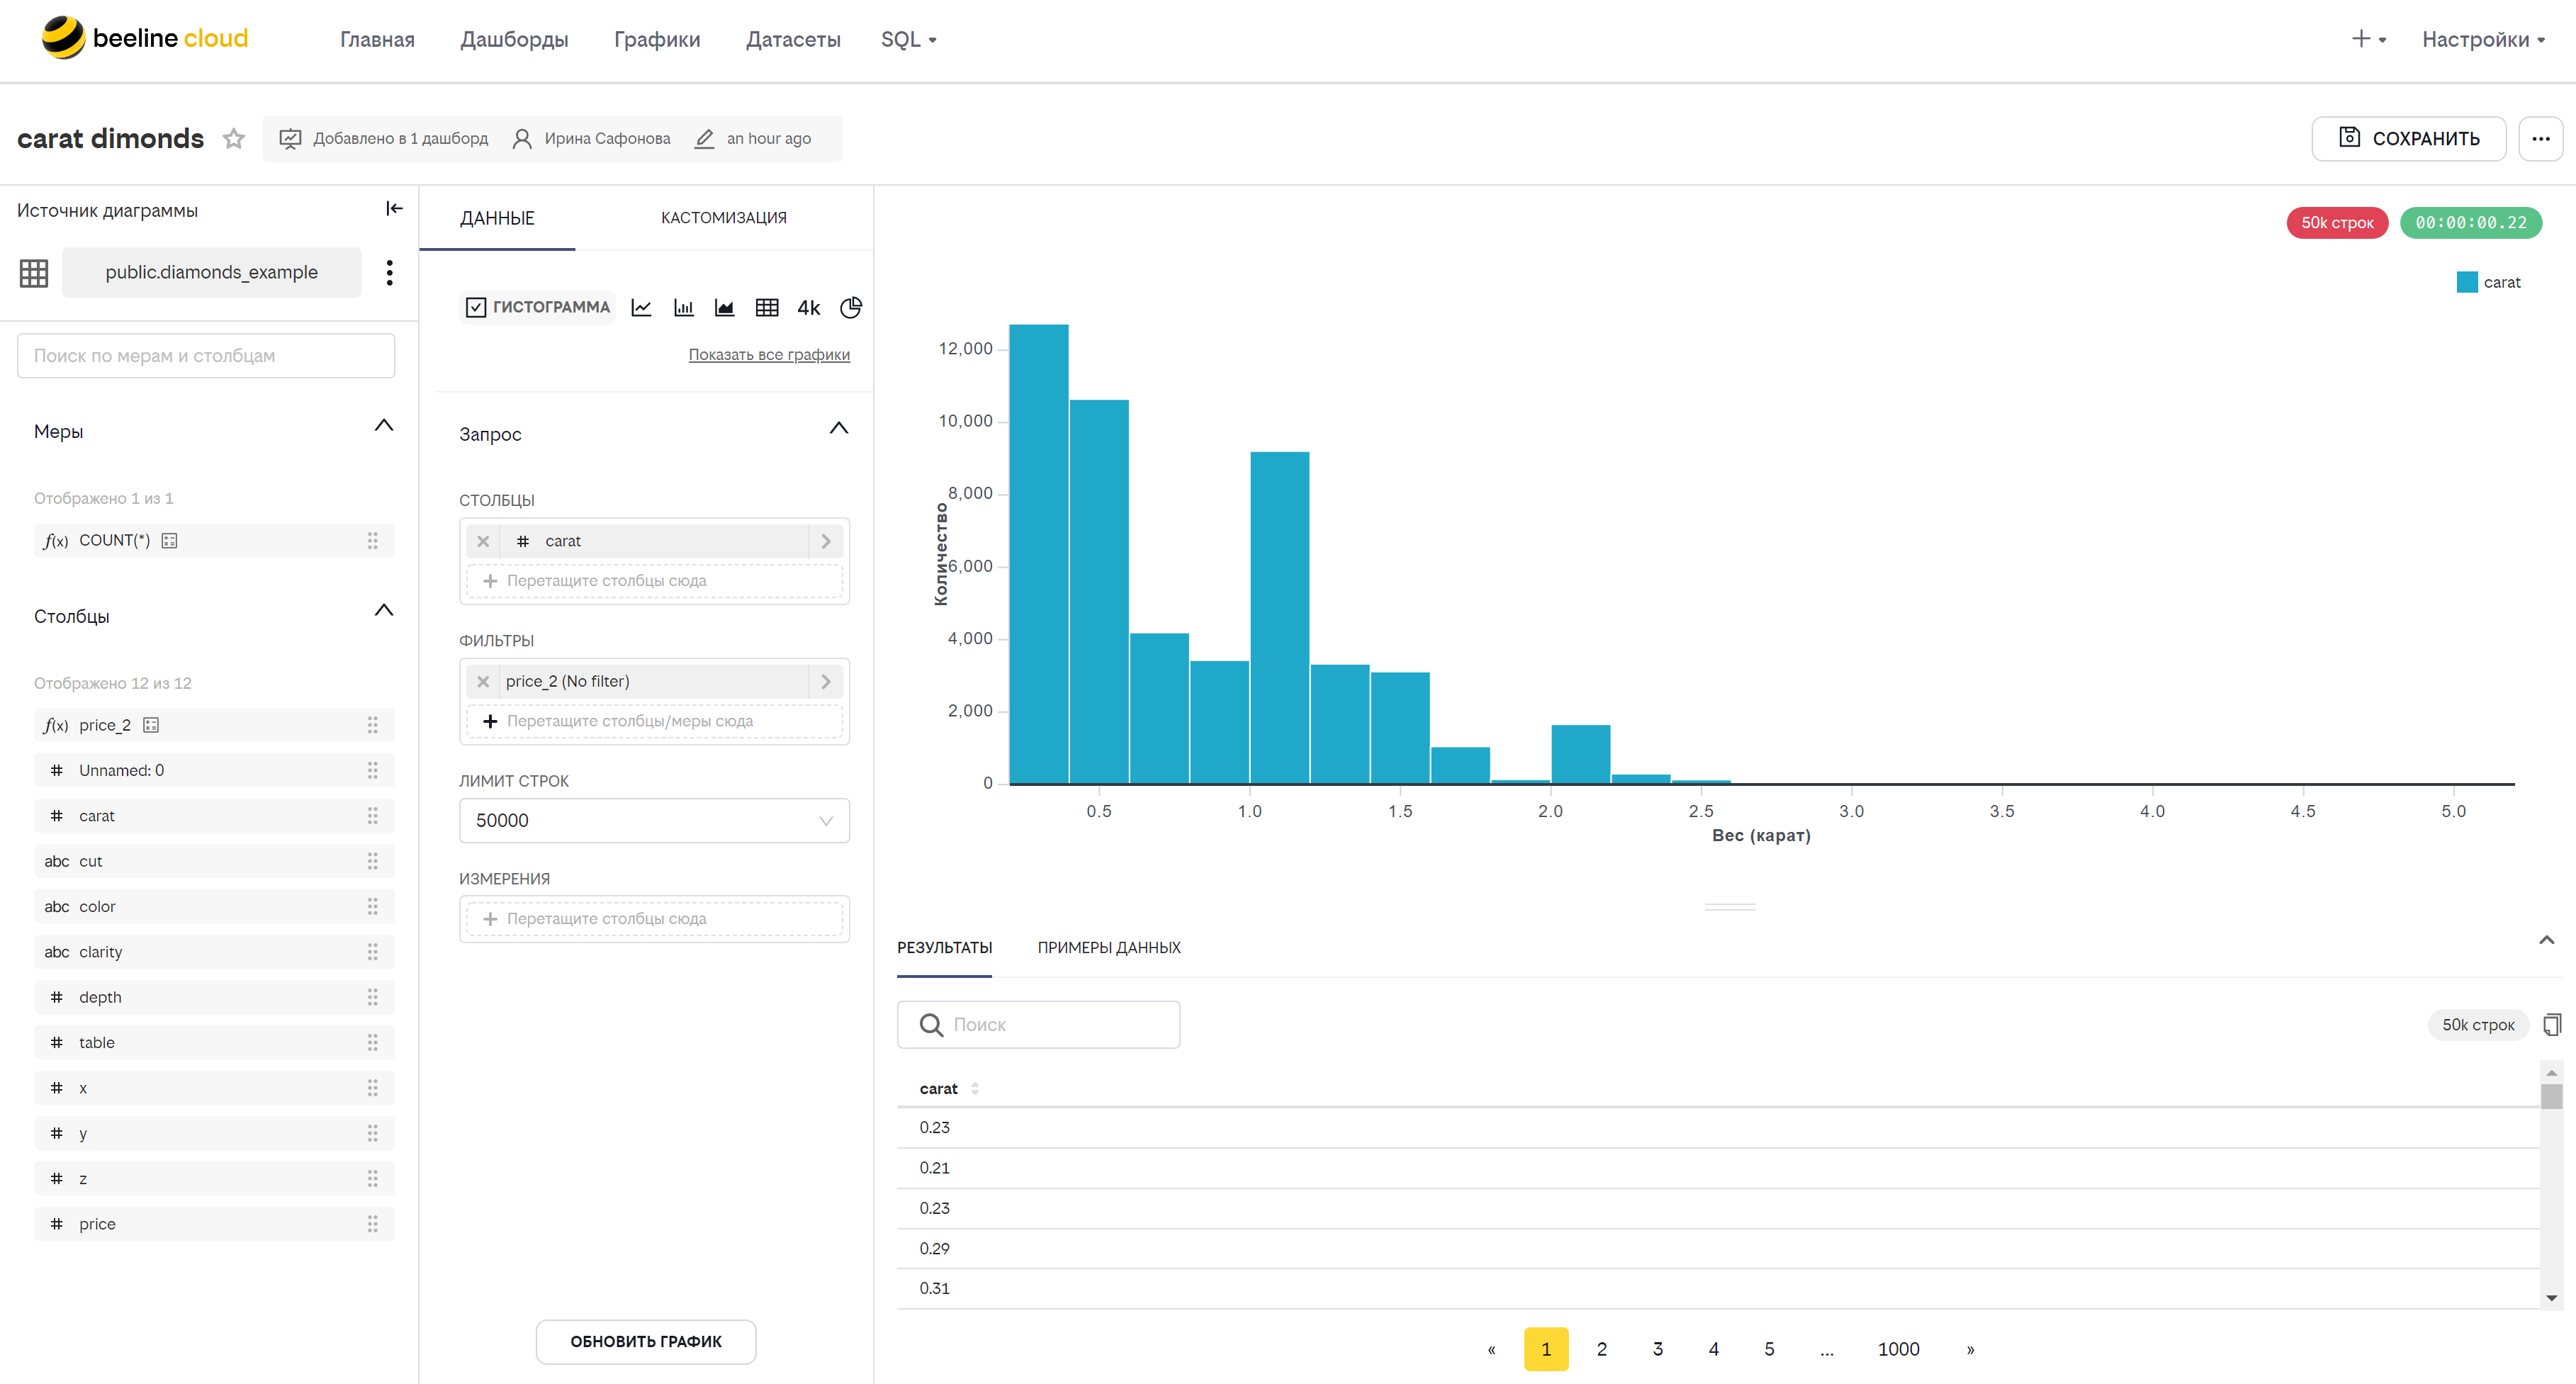Focus the measures and columns search field
2576x1384 pixels.
coord(206,356)
